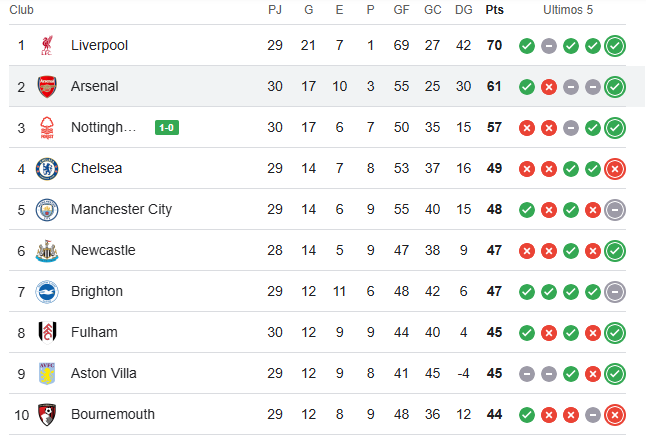The width and height of the screenshot is (646, 437).
Task: Click the Nottingham Forest crest icon
Action: tap(47, 127)
